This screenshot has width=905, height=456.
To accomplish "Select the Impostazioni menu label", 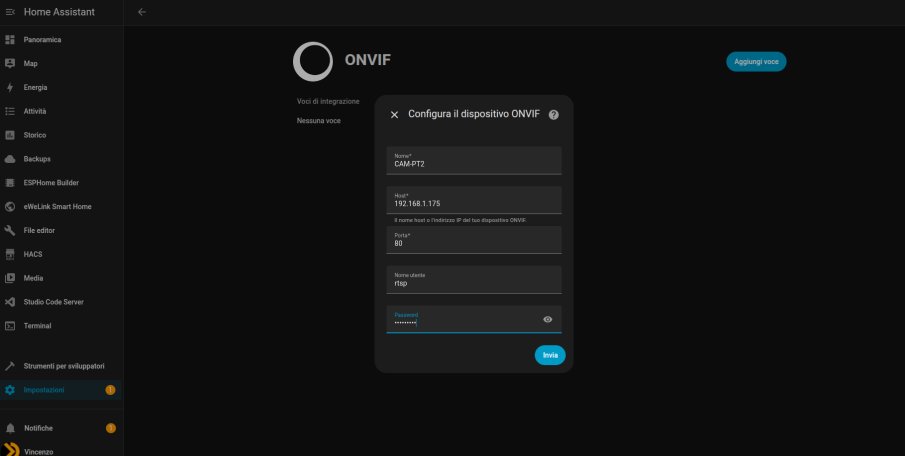I will [x=44, y=390].
